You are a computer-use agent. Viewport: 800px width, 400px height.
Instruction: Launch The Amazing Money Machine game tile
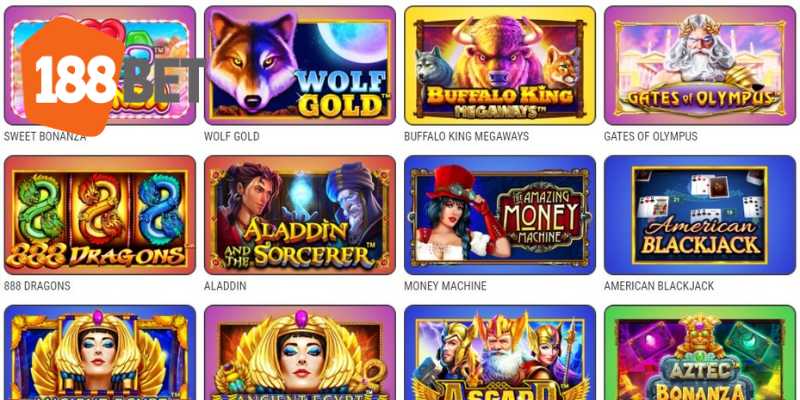[499, 215]
